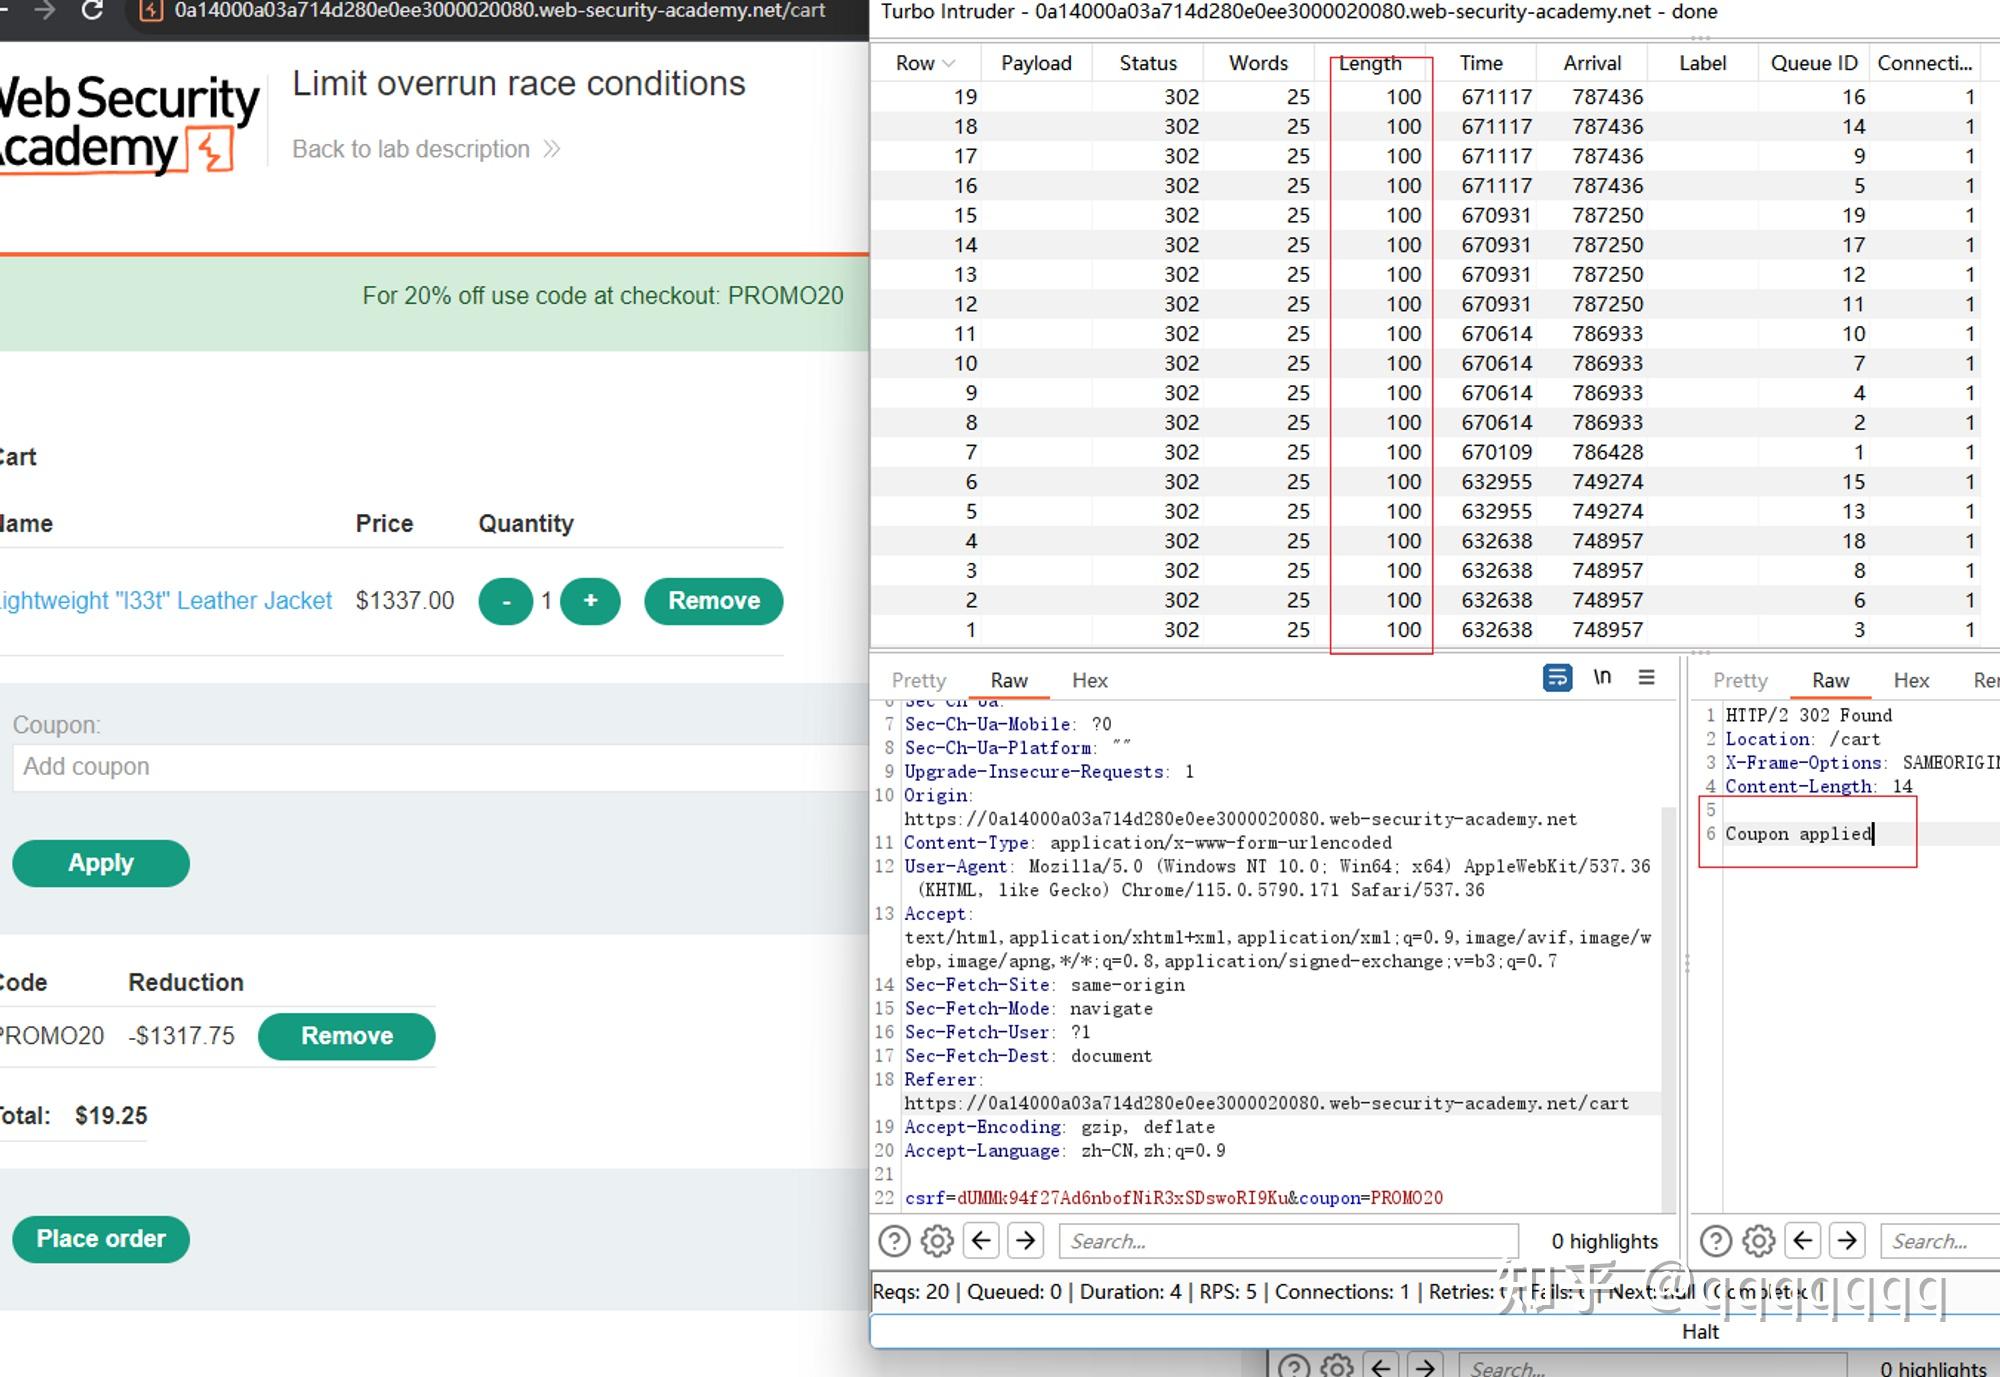Toggle word wrap icon in request pane
The width and height of the screenshot is (2000, 1377).
(x=1557, y=678)
